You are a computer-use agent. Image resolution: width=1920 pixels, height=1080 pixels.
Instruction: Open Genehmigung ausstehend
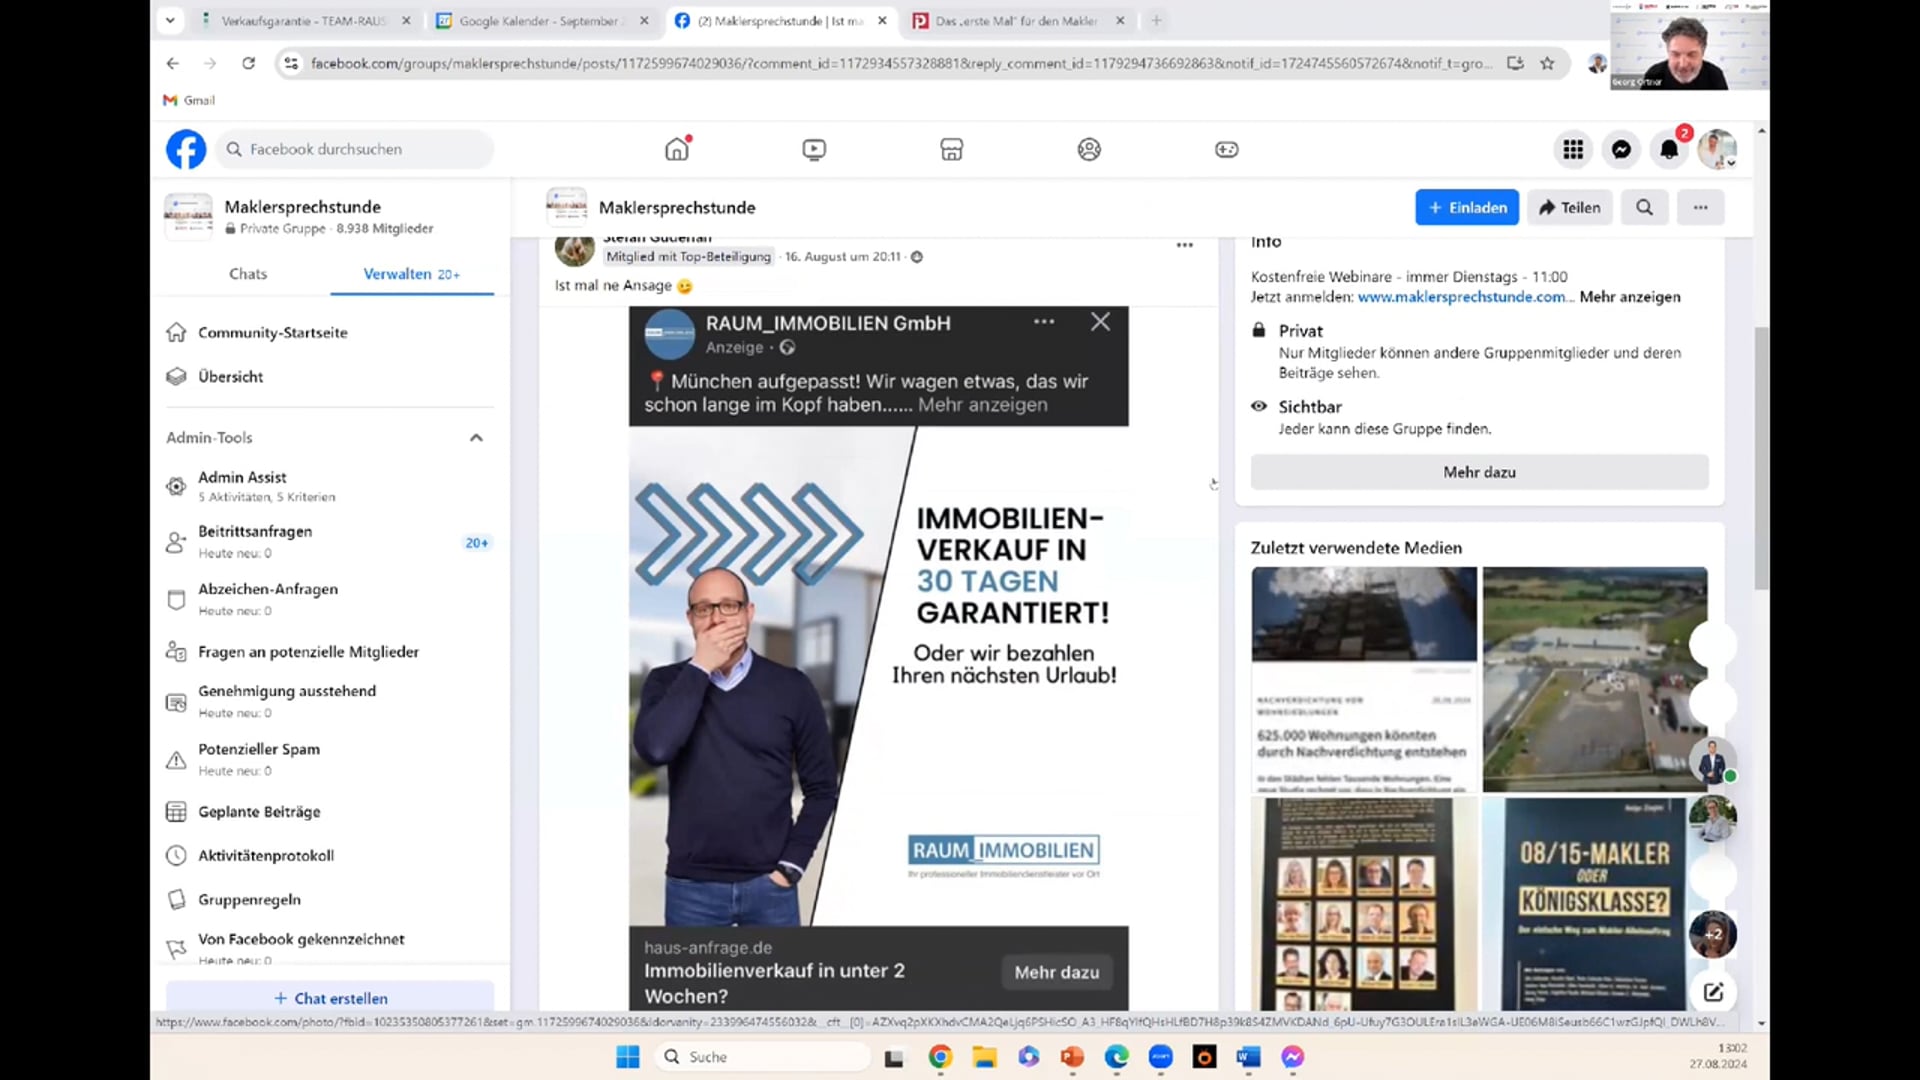[x=330, y=701]
